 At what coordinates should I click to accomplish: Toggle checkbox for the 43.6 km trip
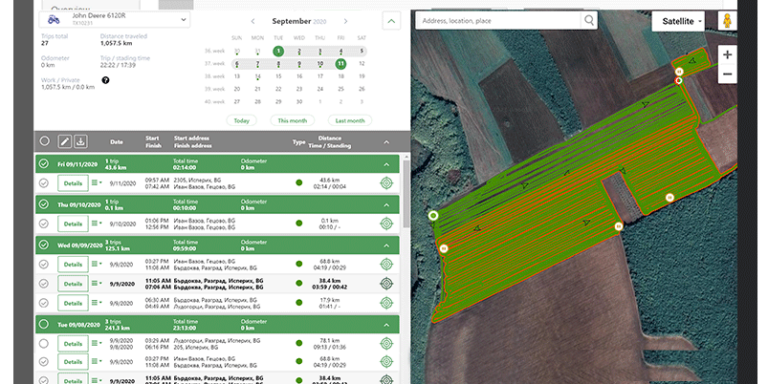click(x=44, y=183)
